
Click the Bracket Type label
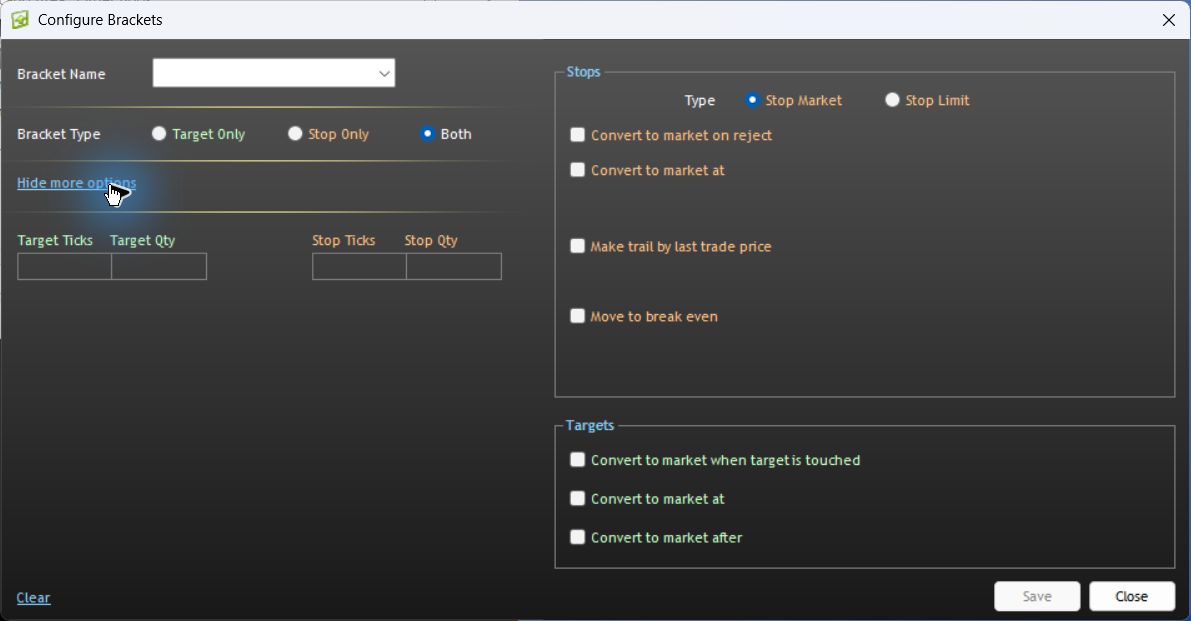(x=58, y=134)
